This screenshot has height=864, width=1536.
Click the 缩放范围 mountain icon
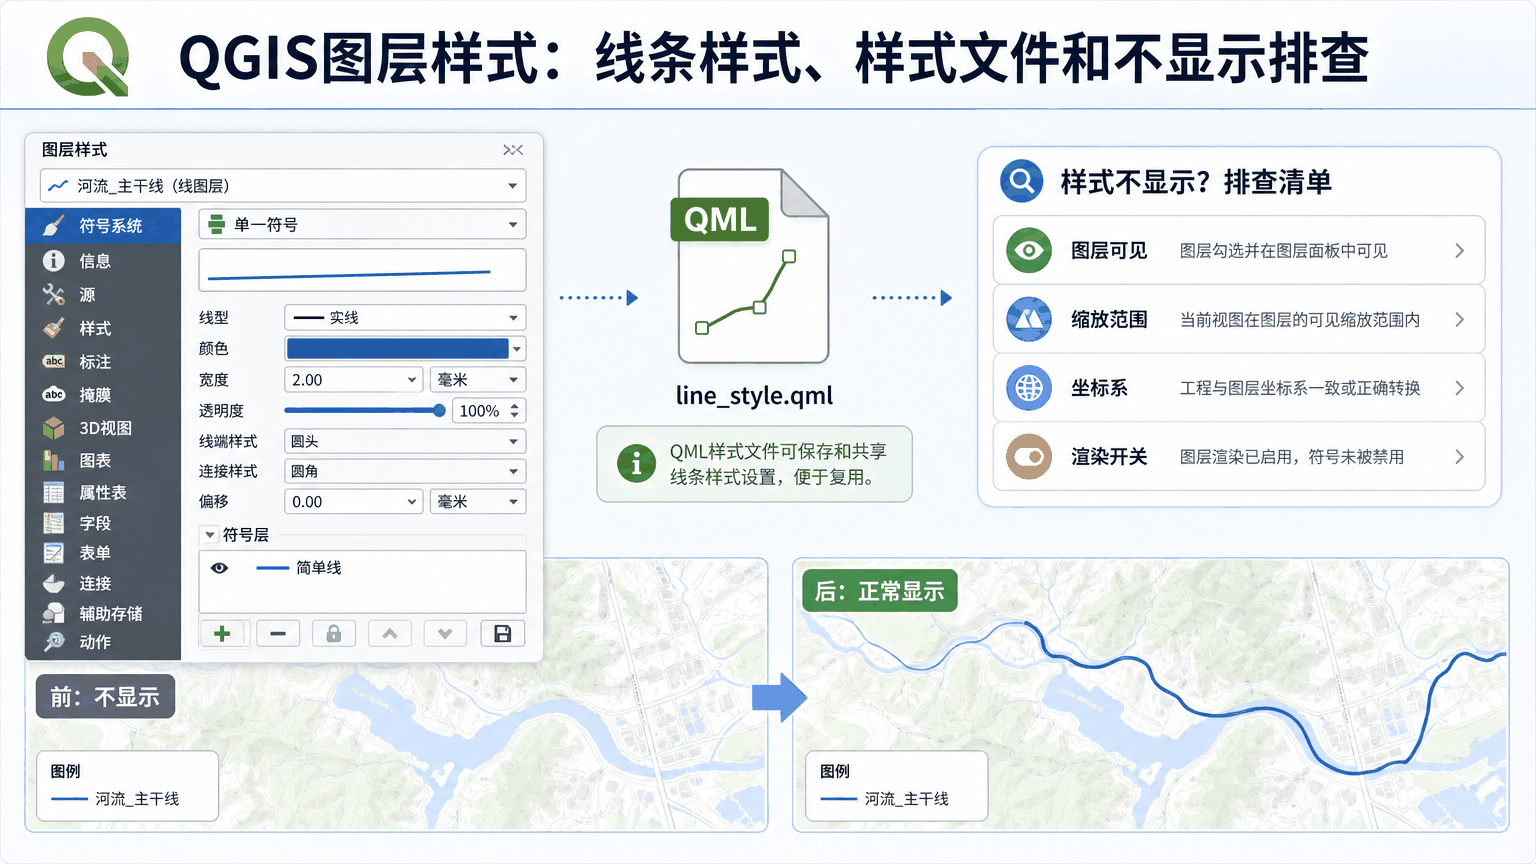point(1029,319)
